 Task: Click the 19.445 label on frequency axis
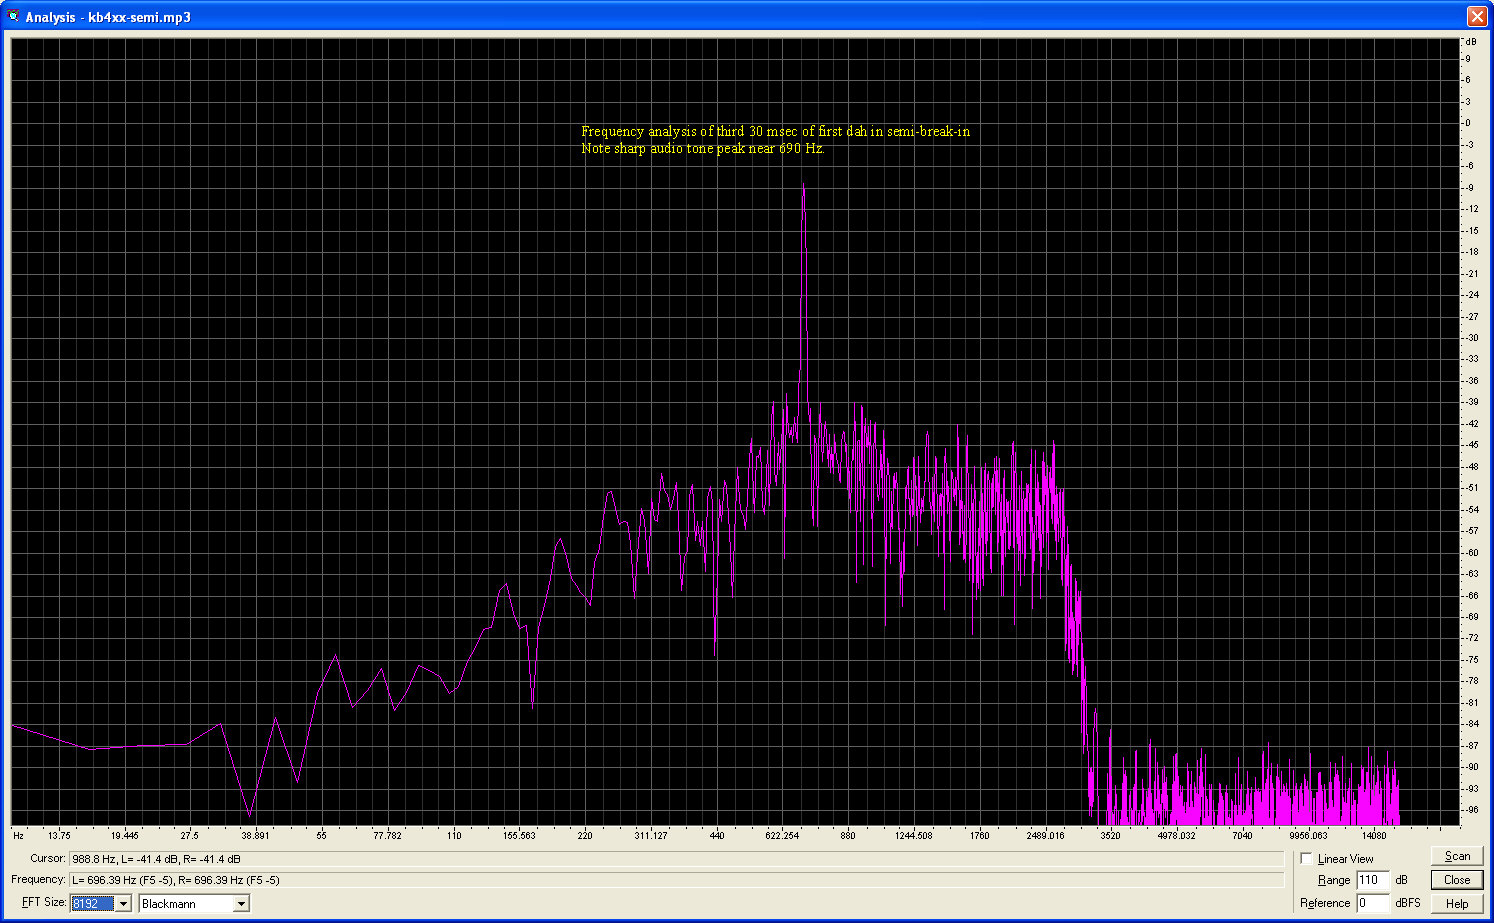(124, 835)
